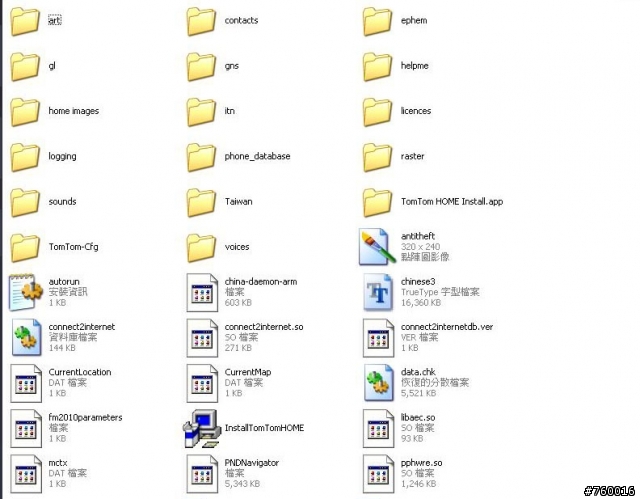The height and width of the screenshot is (499, 640).
Task: Select the CurrentMap DAT file icon
Action: click(202, 383)
